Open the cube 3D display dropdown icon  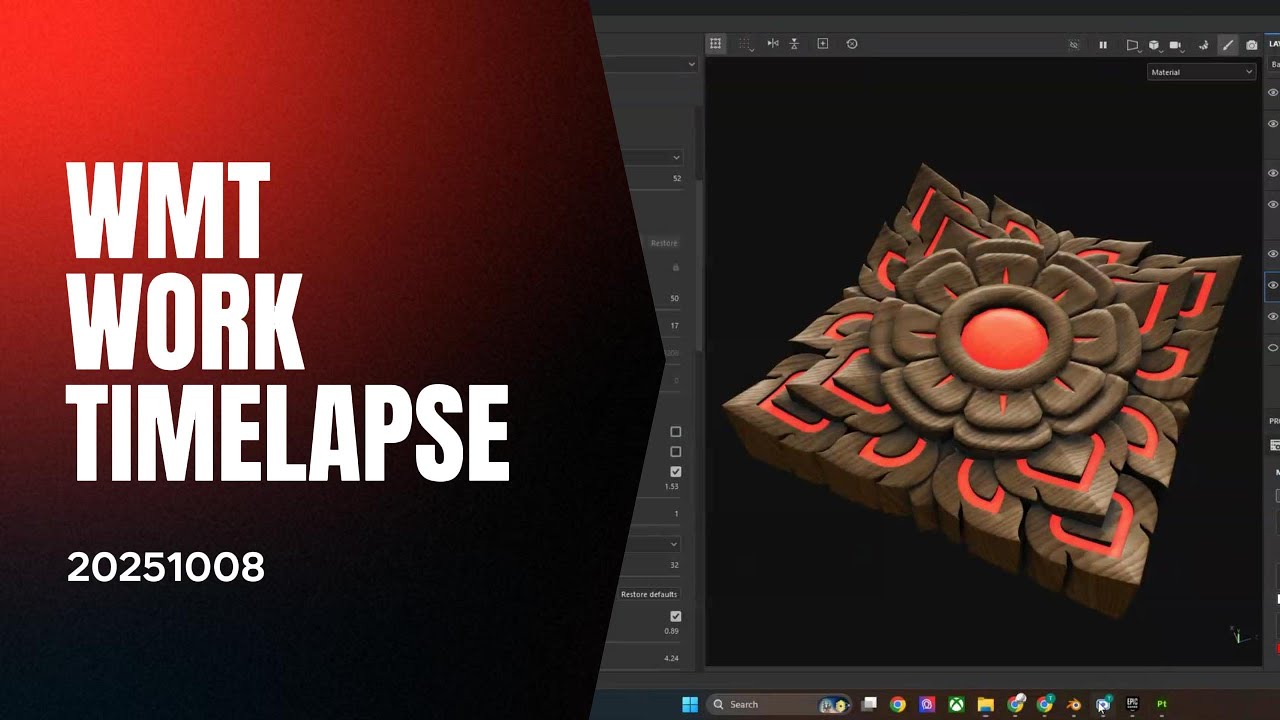(1154, 45)
